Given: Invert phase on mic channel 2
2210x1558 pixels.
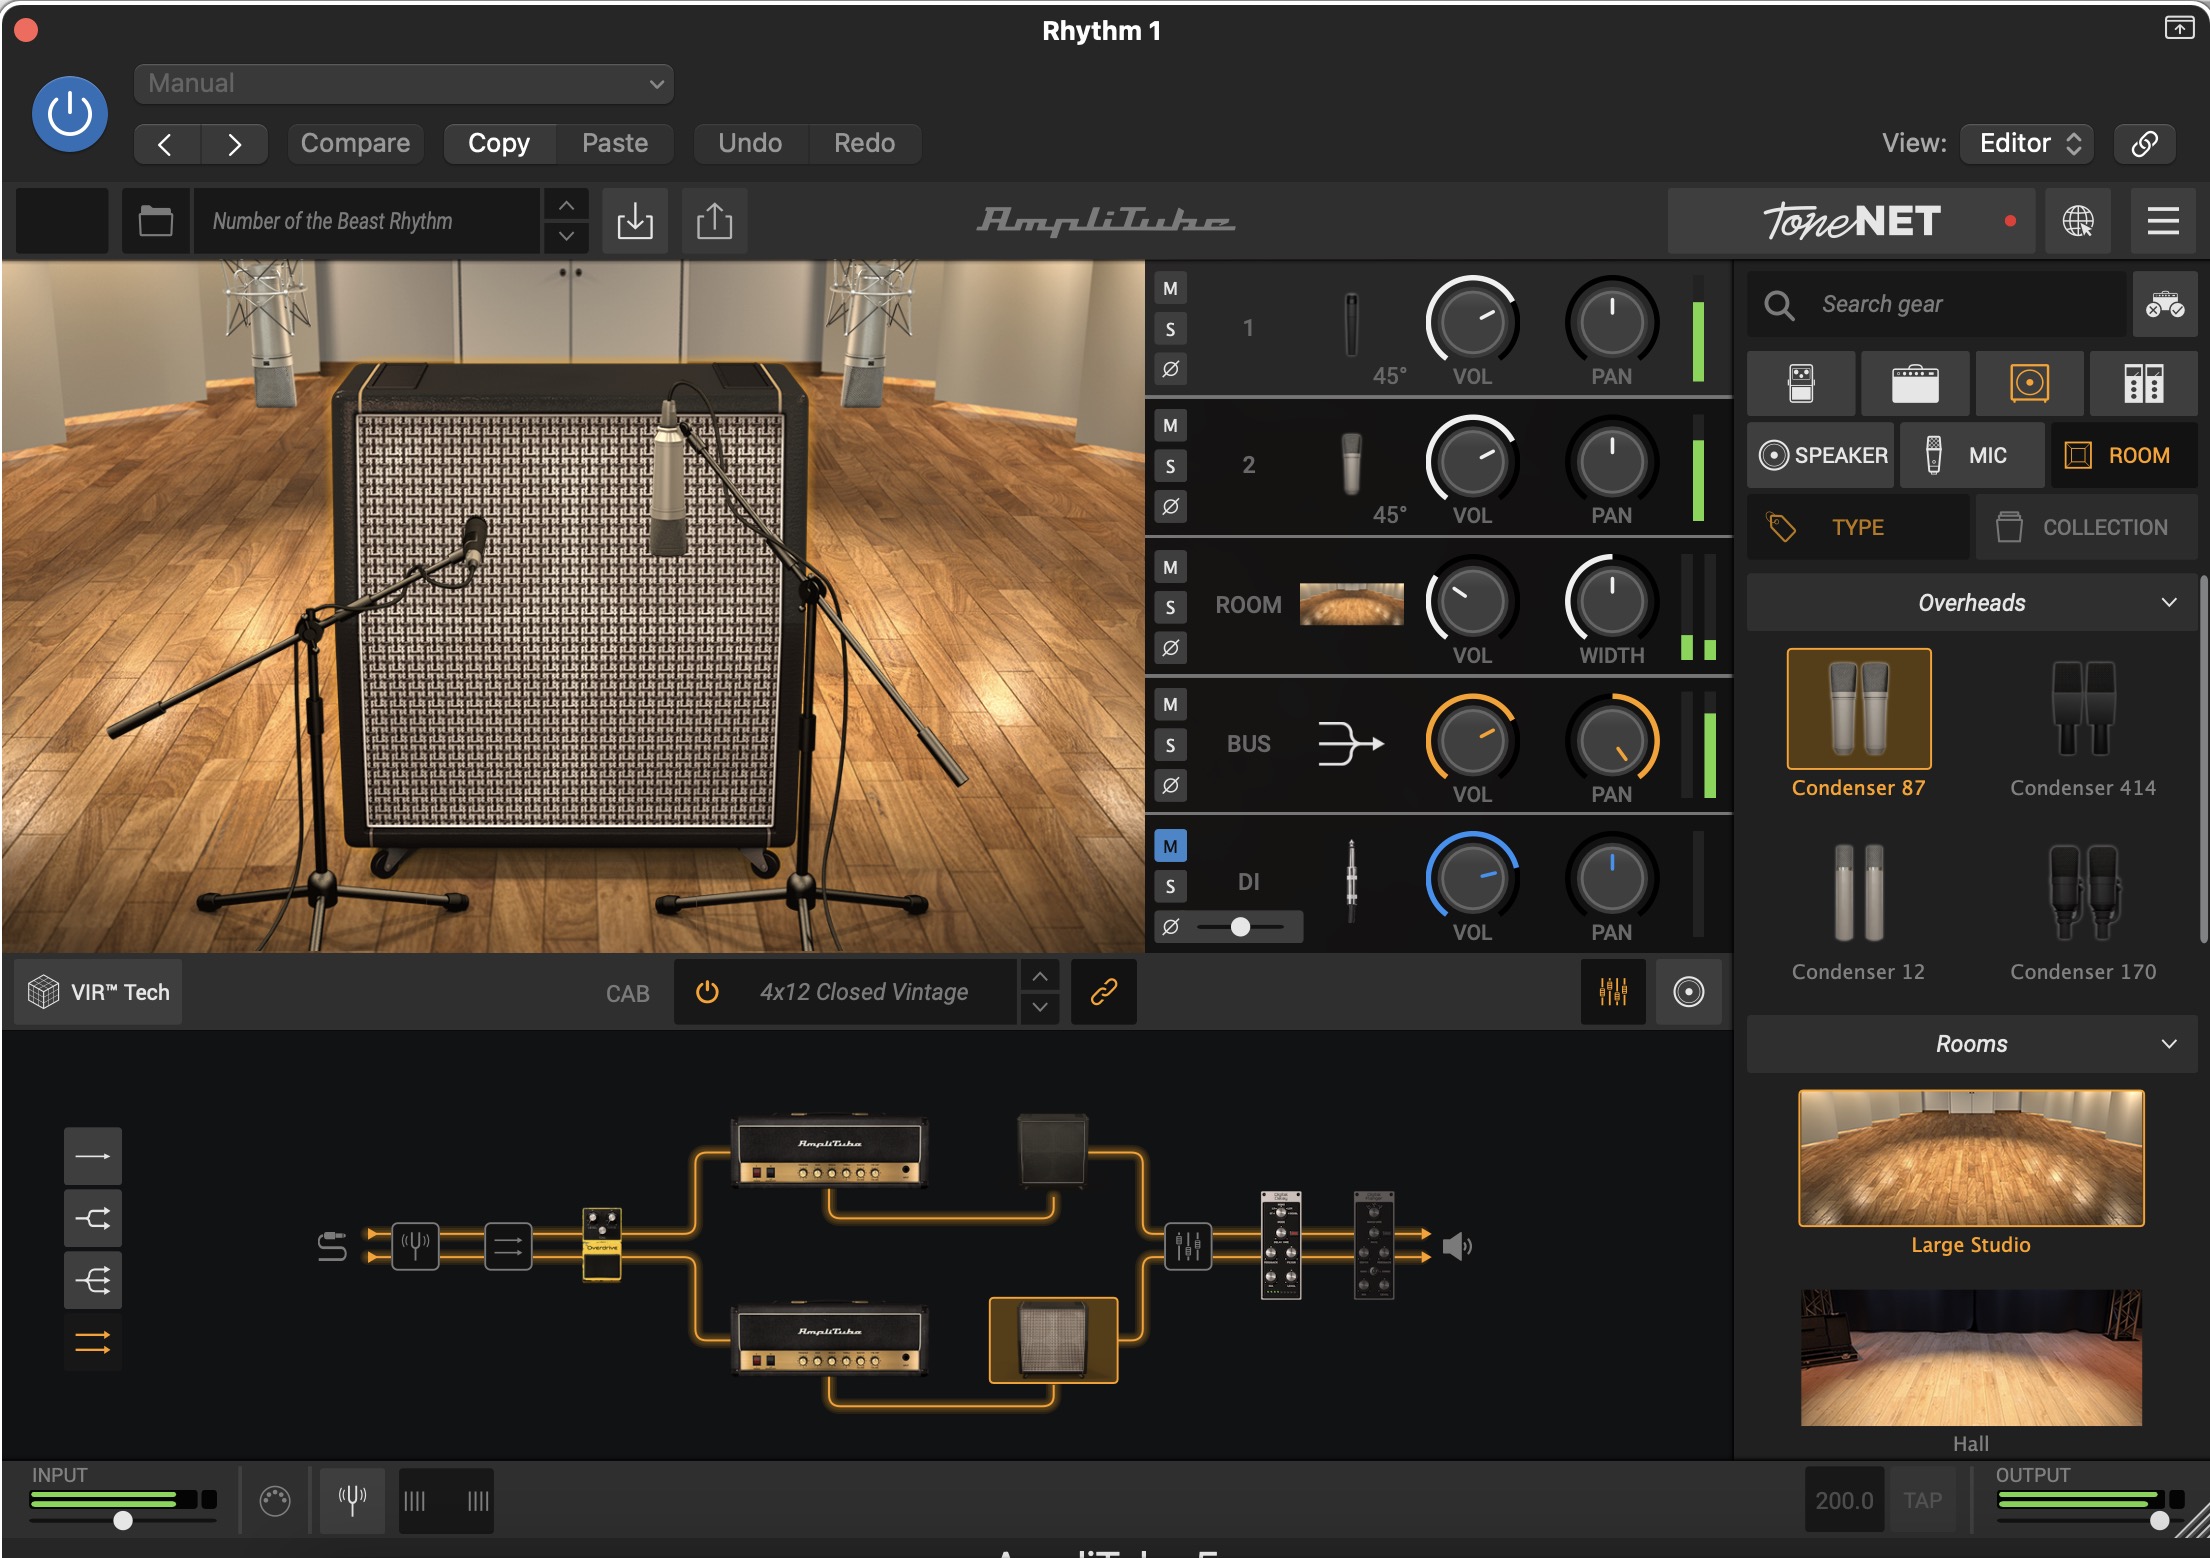Looking at the screenshot, I should pos(1170,507).
